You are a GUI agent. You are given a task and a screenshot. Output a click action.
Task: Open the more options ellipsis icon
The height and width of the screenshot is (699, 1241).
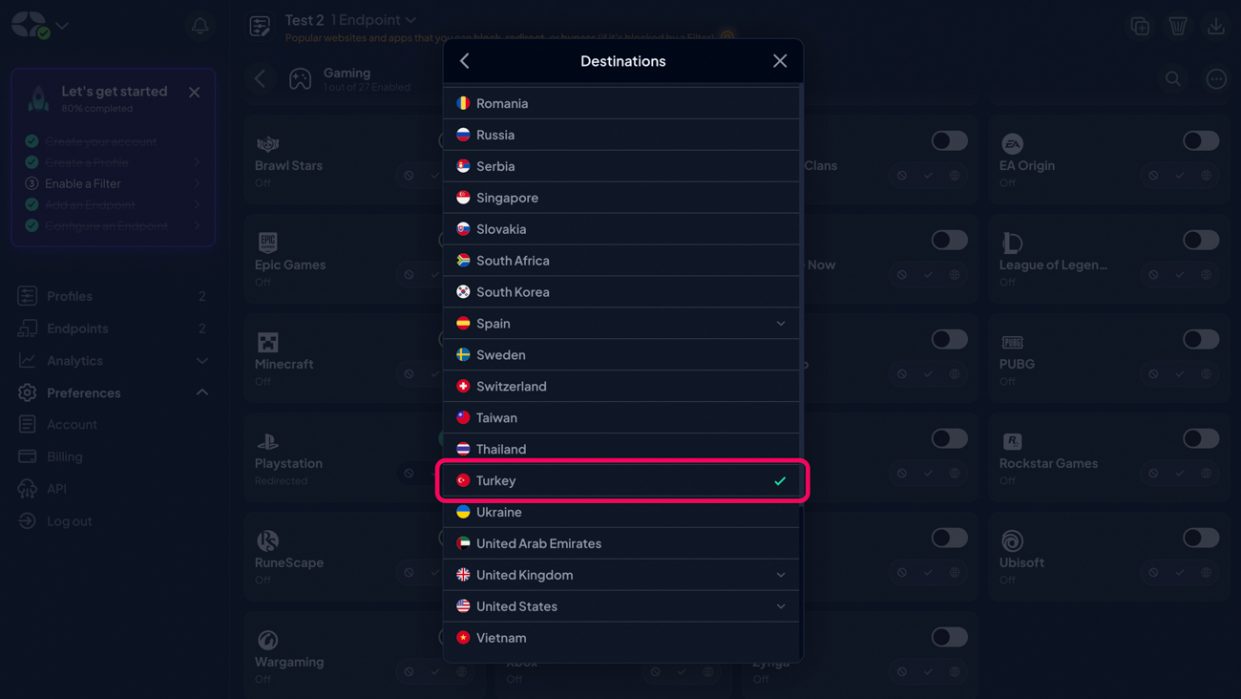coord(1216,79)
